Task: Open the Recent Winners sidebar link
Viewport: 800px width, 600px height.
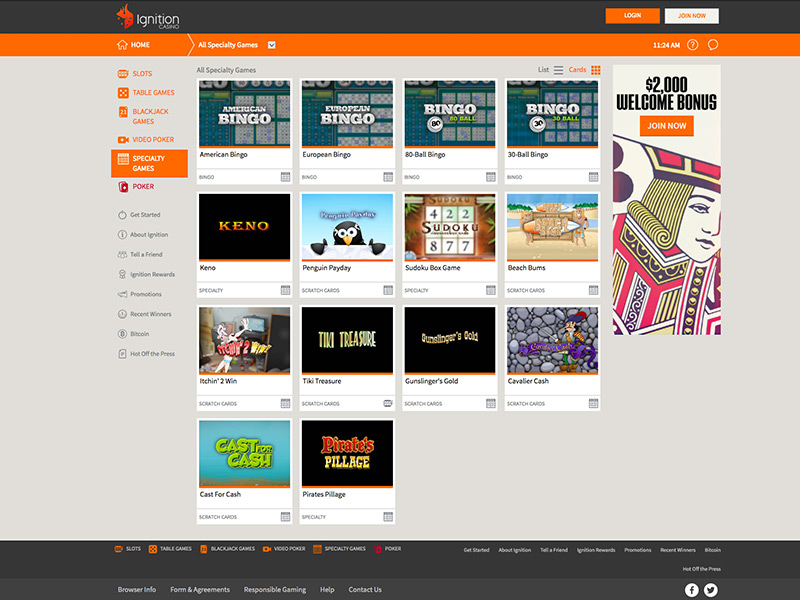Action: tap(145, 314)
